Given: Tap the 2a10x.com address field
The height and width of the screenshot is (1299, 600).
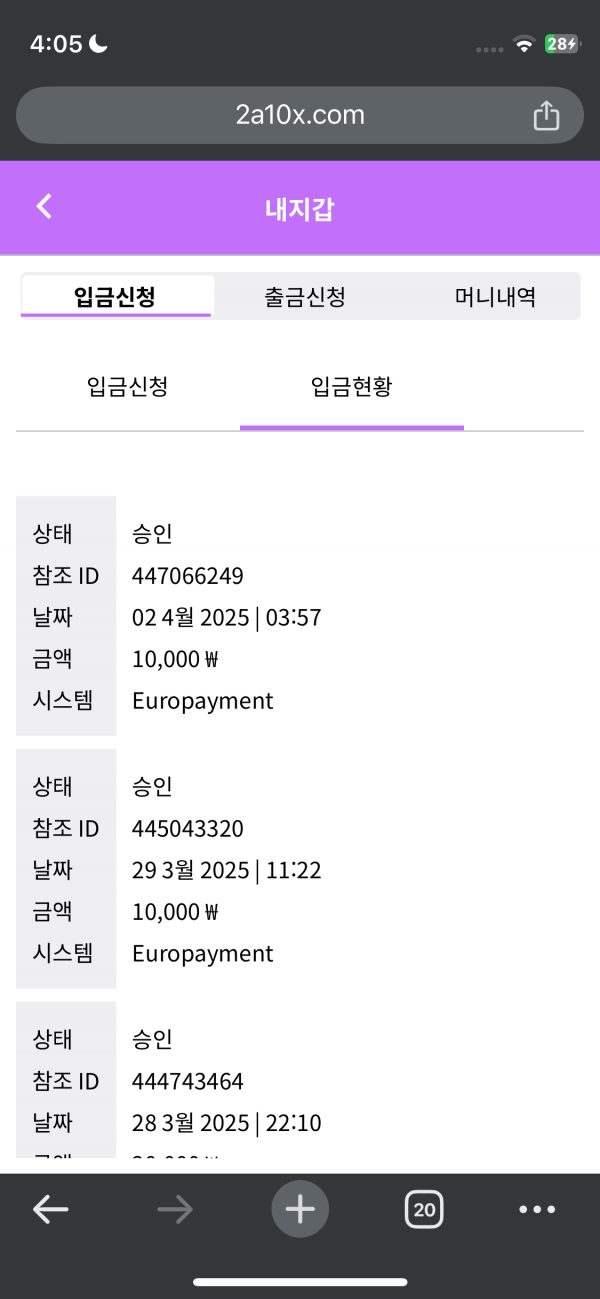Looking at the screenshot, I should (300, 116).
